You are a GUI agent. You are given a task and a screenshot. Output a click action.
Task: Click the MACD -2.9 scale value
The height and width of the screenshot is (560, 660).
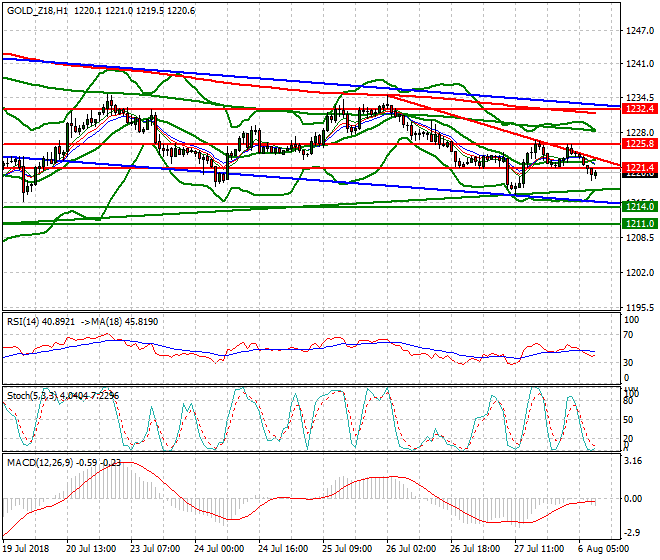point(633,533)
